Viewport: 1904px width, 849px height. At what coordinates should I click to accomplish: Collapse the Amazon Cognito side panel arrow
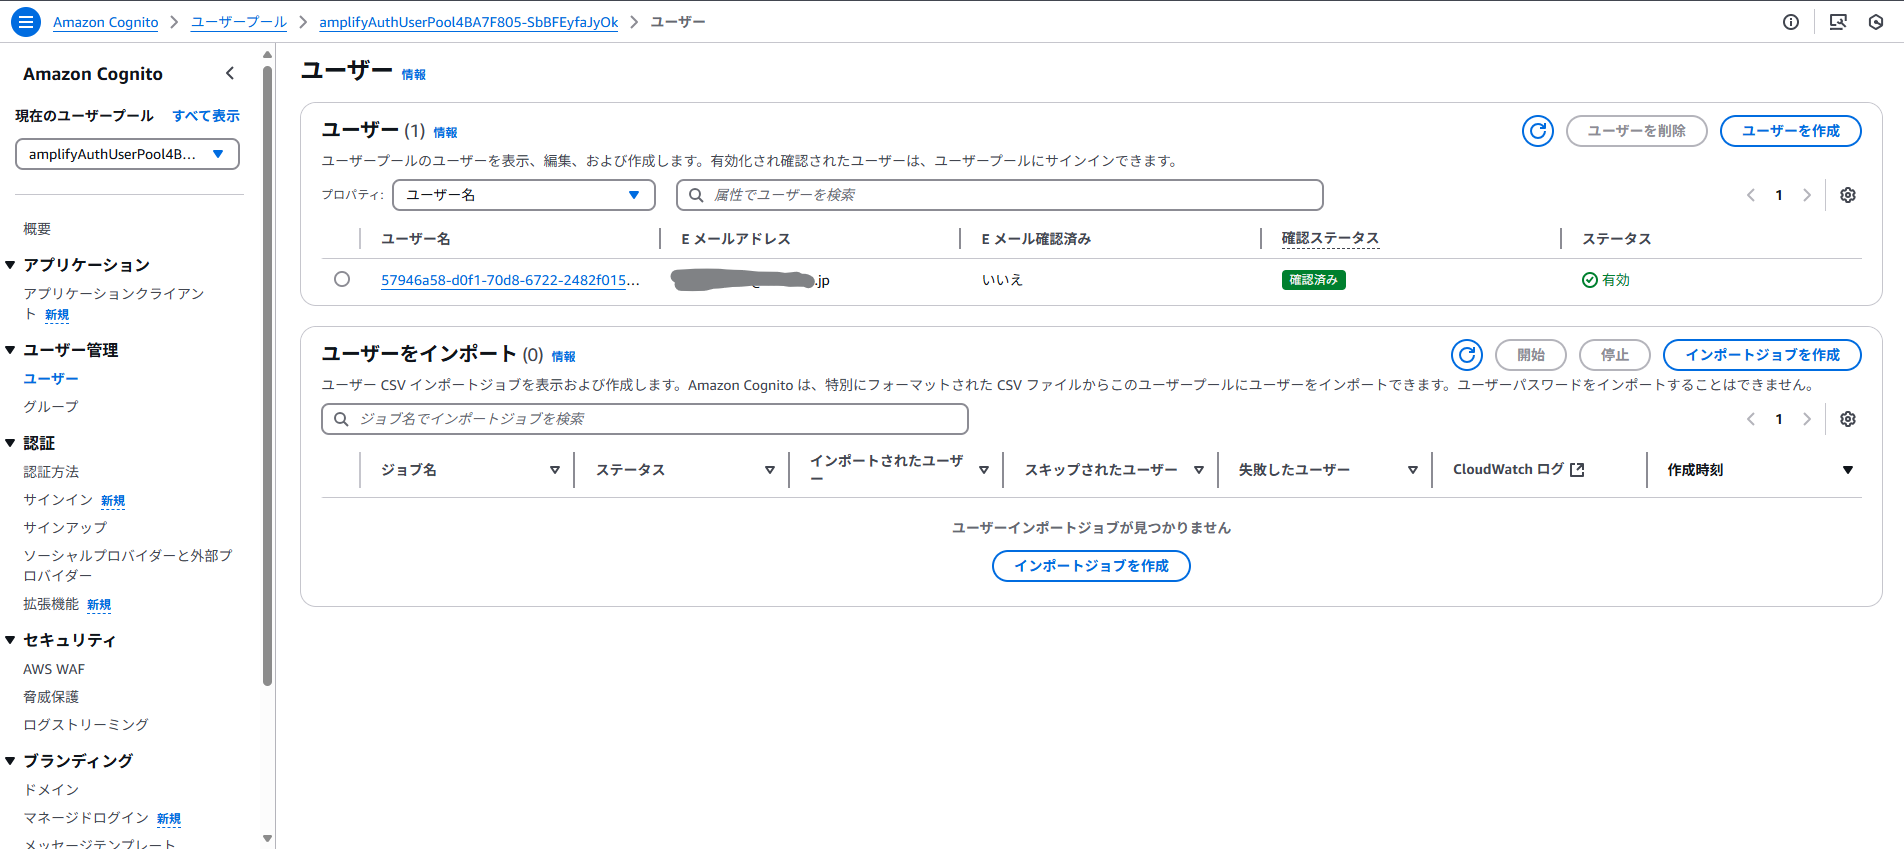pos(230,73)
